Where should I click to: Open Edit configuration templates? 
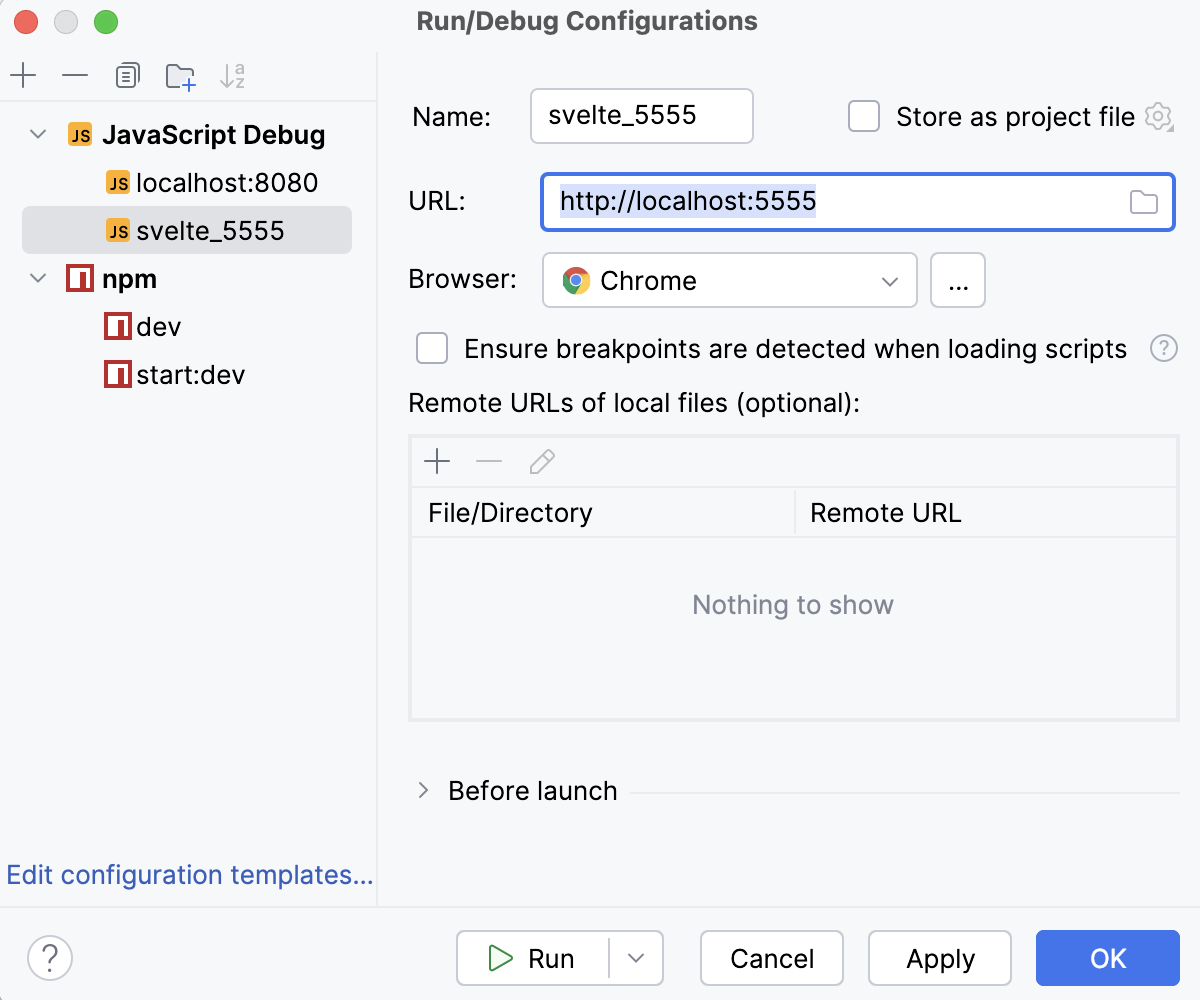tap(188, 874)
